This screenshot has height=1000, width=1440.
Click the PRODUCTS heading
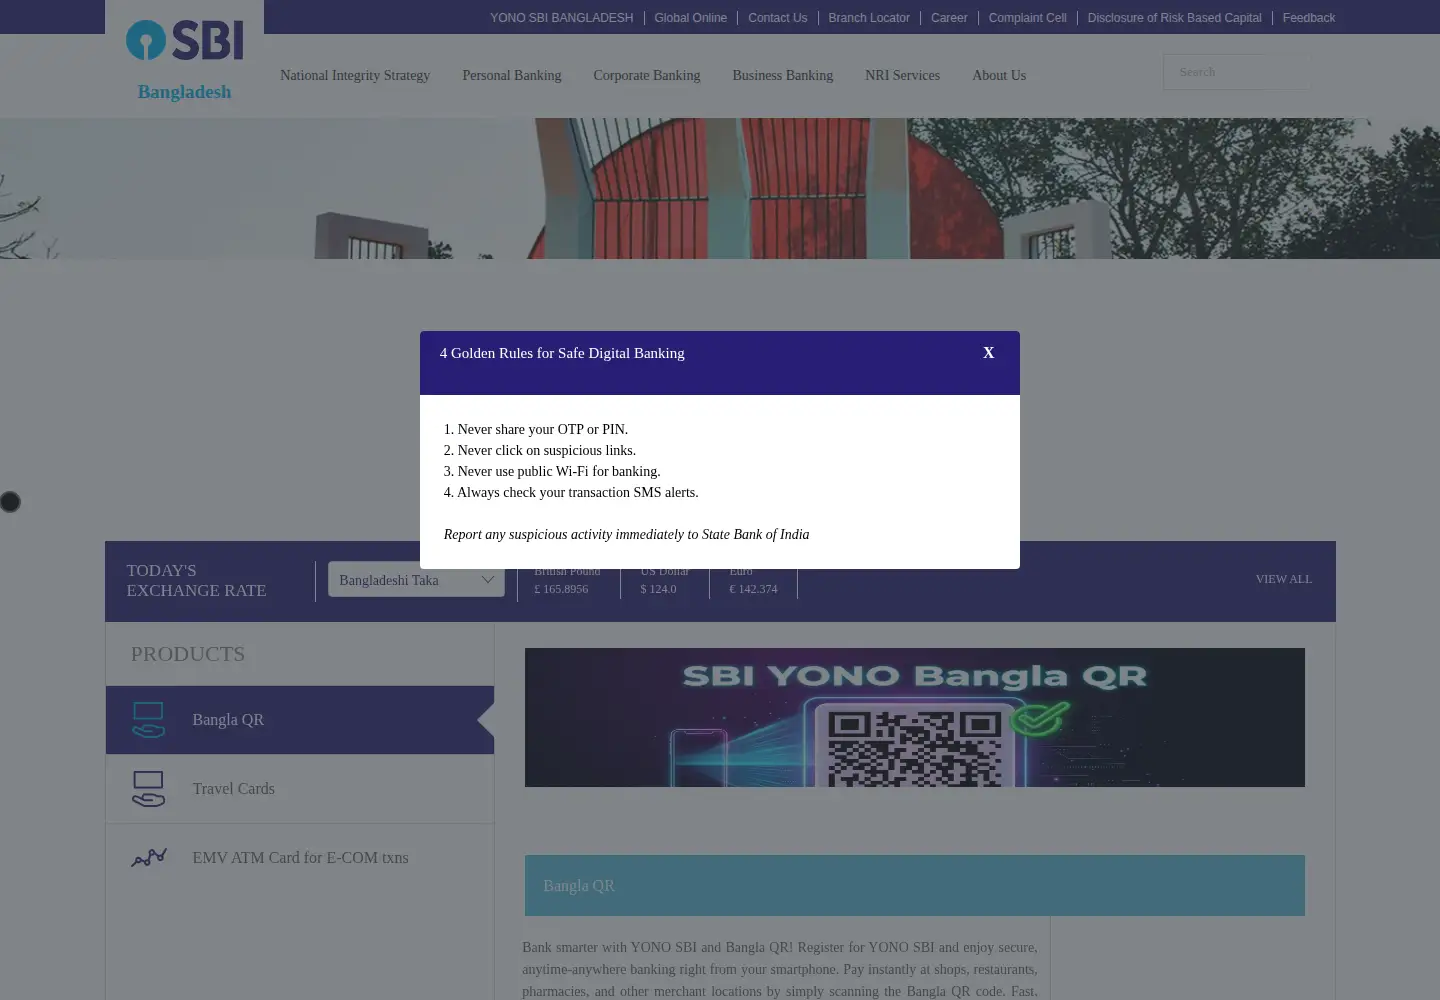tap(187, 654)
